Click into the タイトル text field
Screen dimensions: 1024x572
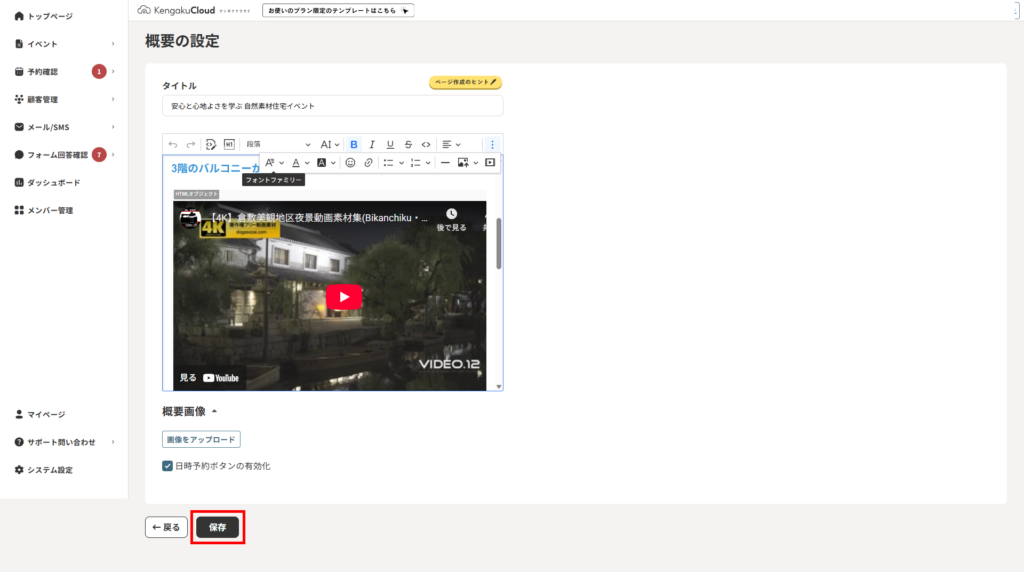(332, 106)
